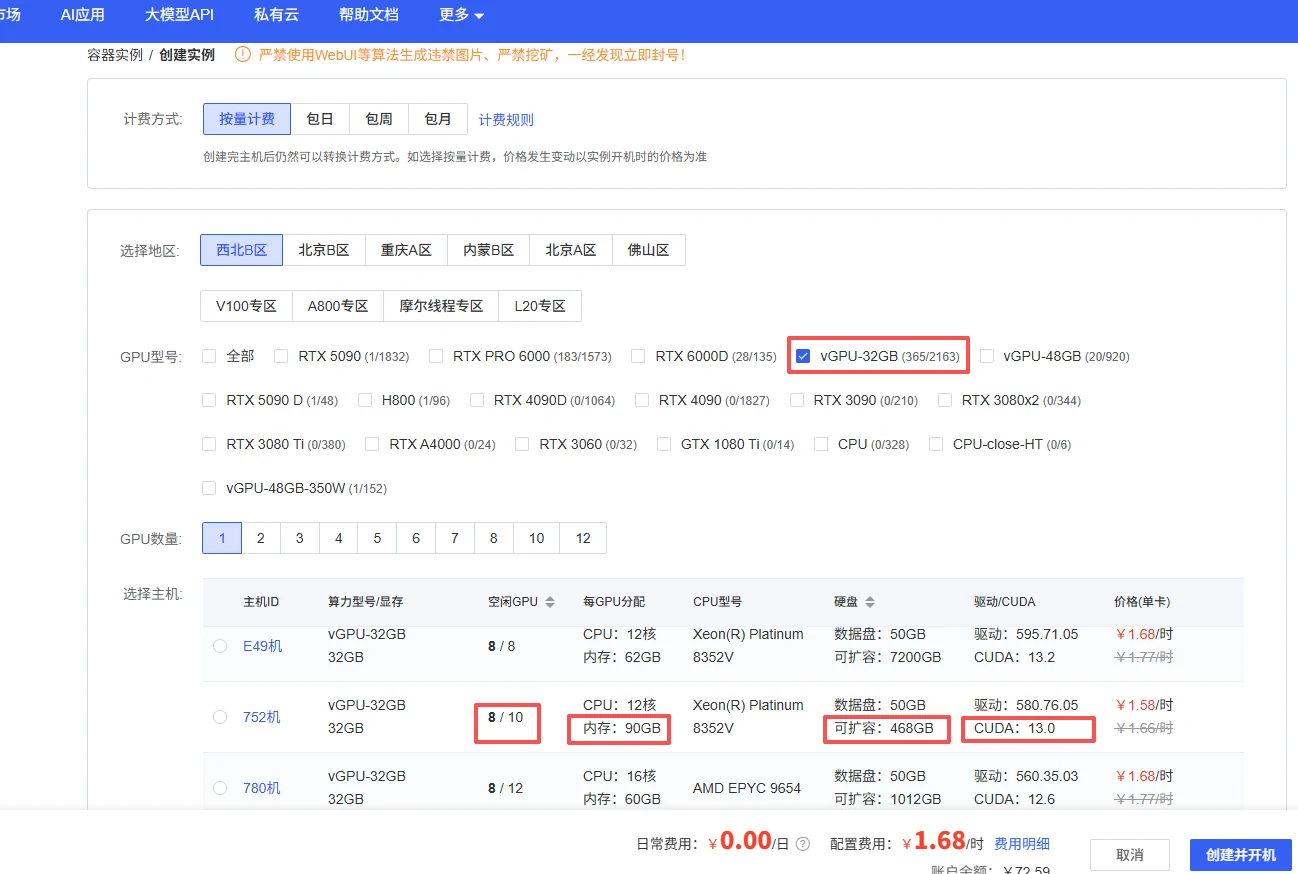The image size is (1298, 874).
Task: Select the 752机 host radio button
Action: click(x=220, y=717)
